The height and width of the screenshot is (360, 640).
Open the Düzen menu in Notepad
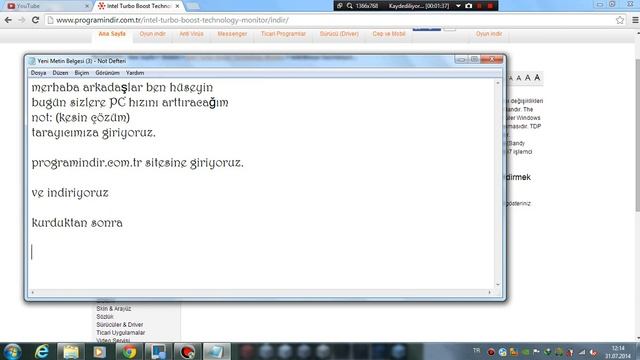point(60,73)
